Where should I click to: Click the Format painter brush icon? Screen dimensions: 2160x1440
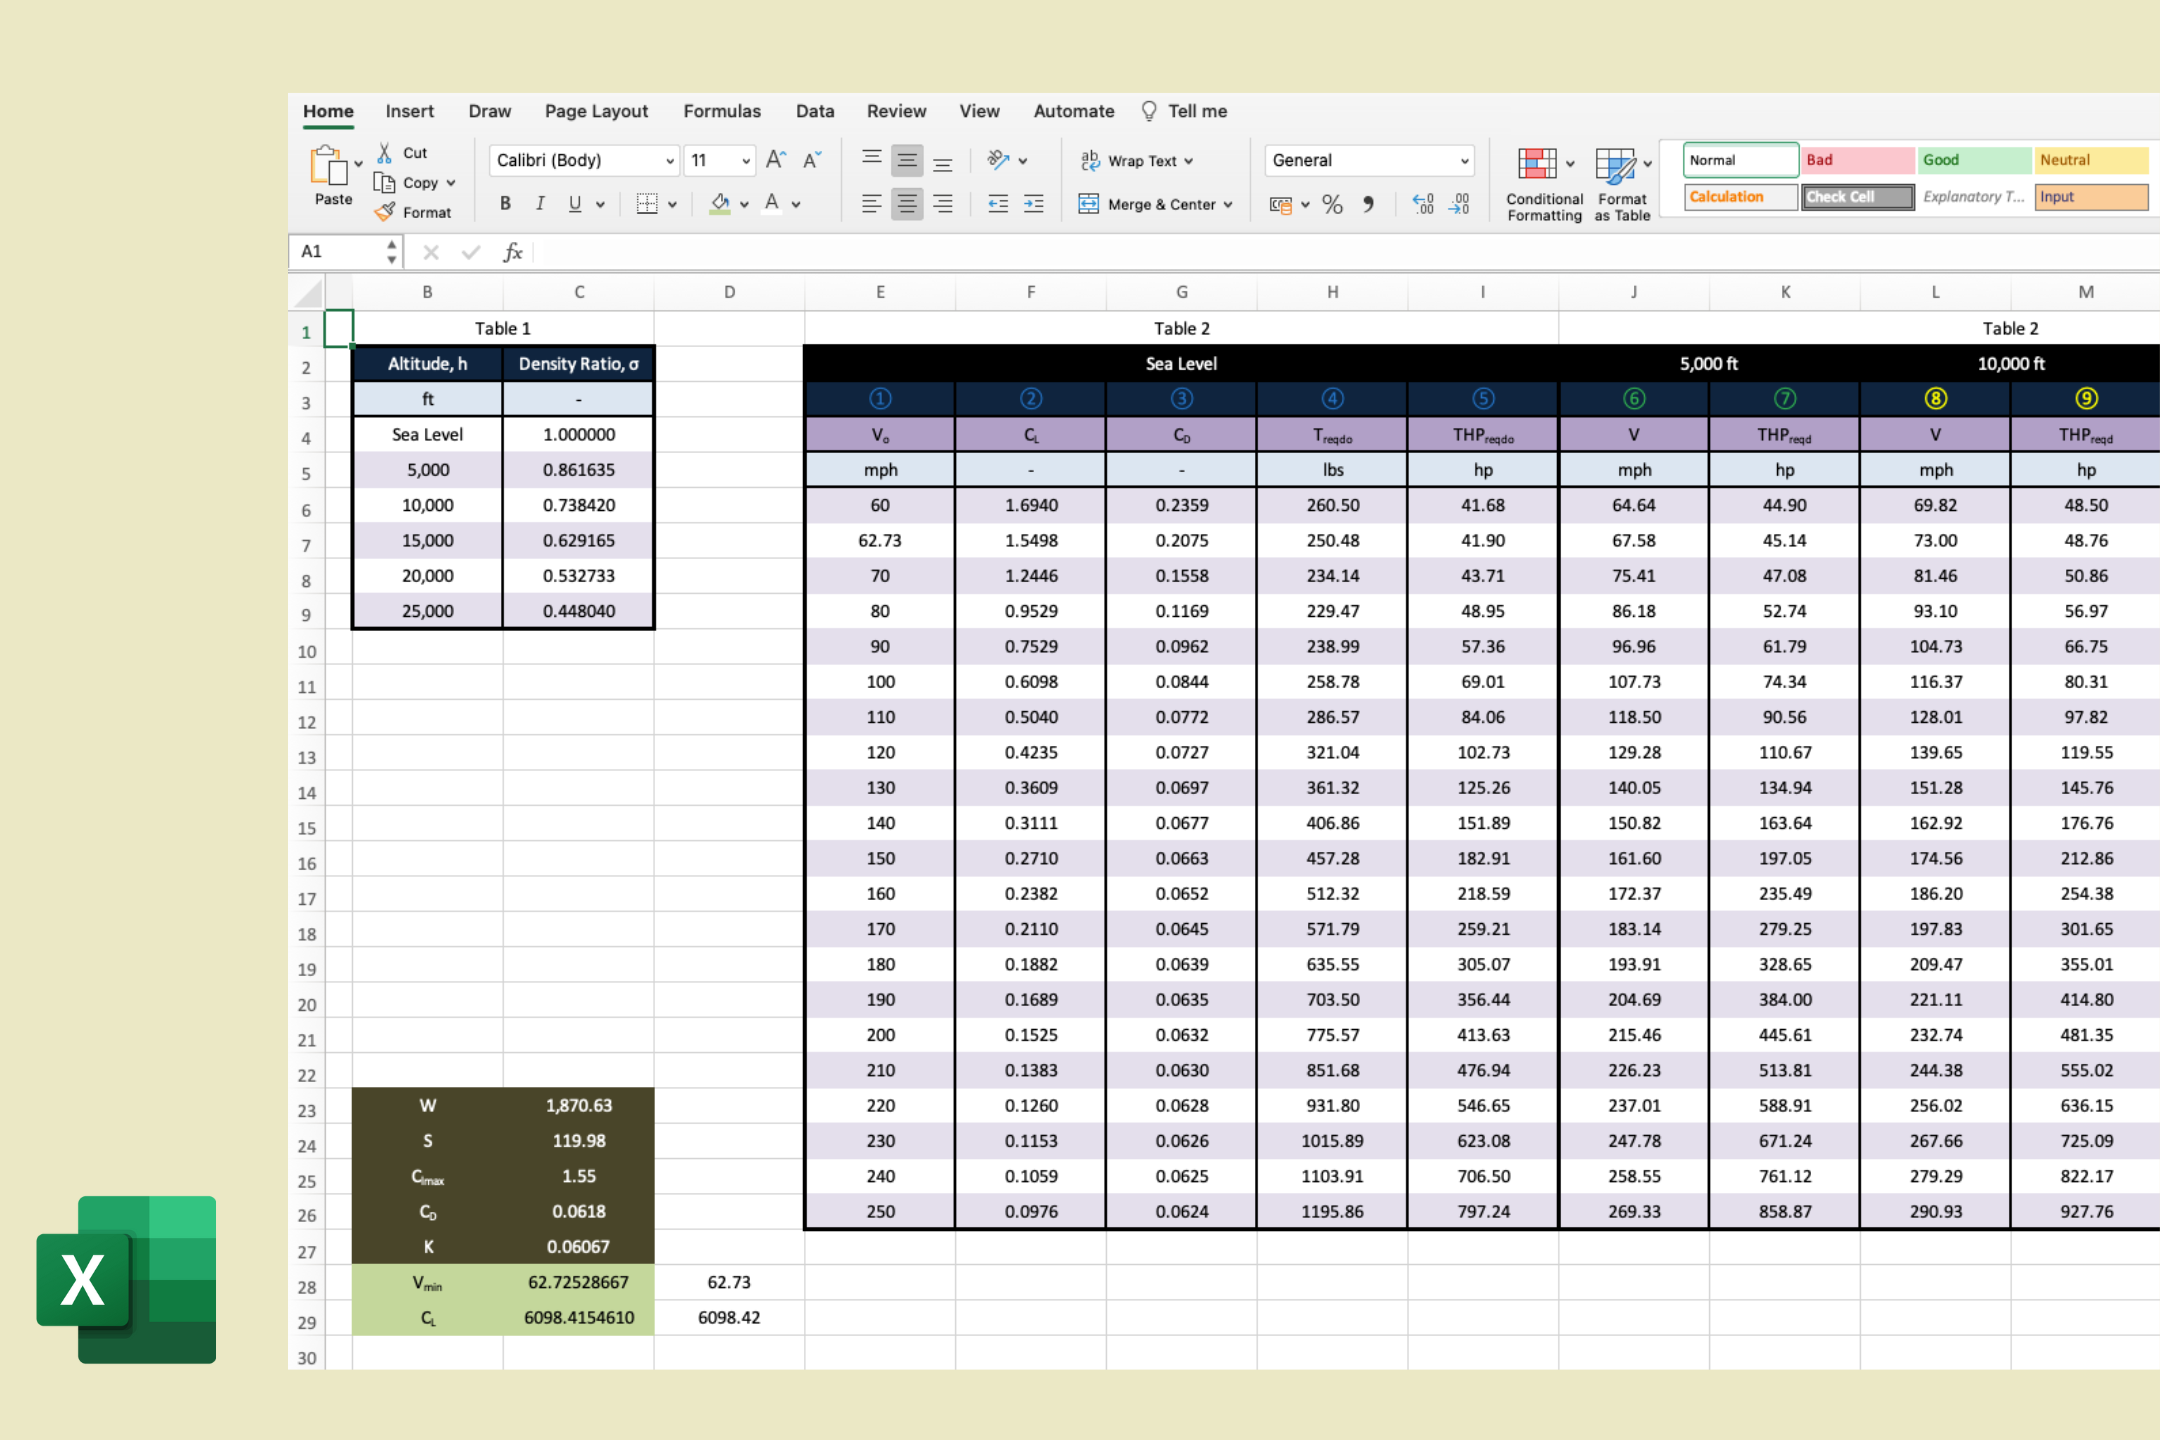coord(385,212)
